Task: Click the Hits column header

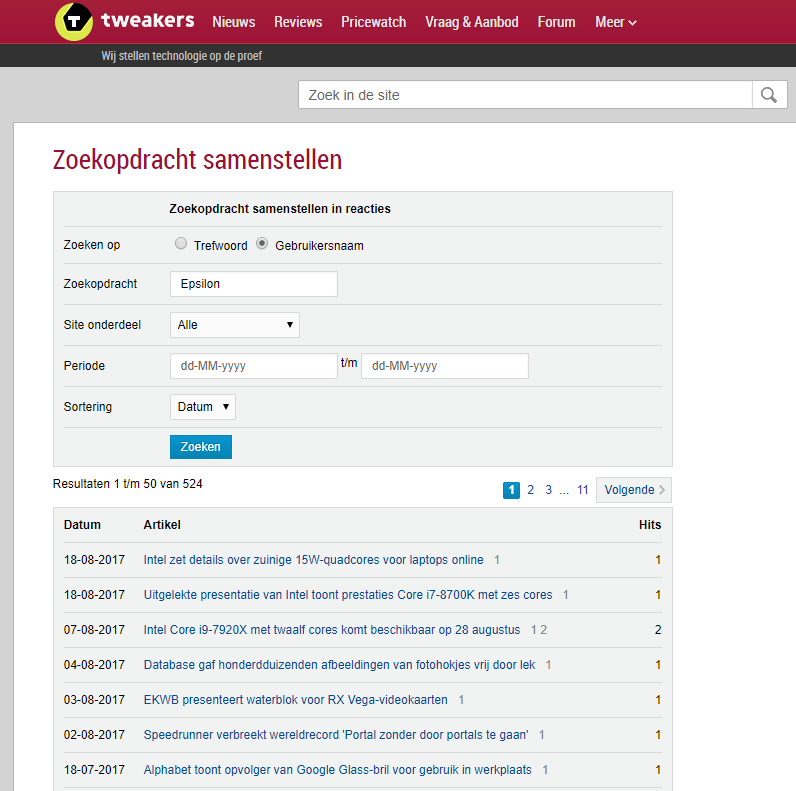Action: (650, 525)
